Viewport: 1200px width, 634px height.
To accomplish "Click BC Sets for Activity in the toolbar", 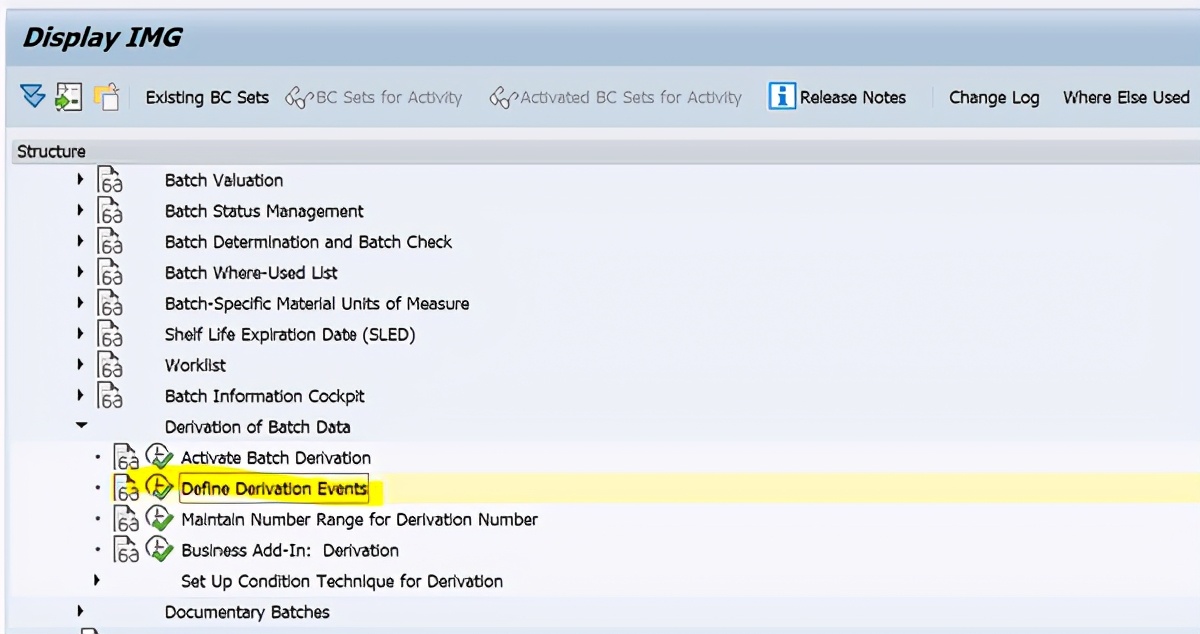I will (375, 97).
